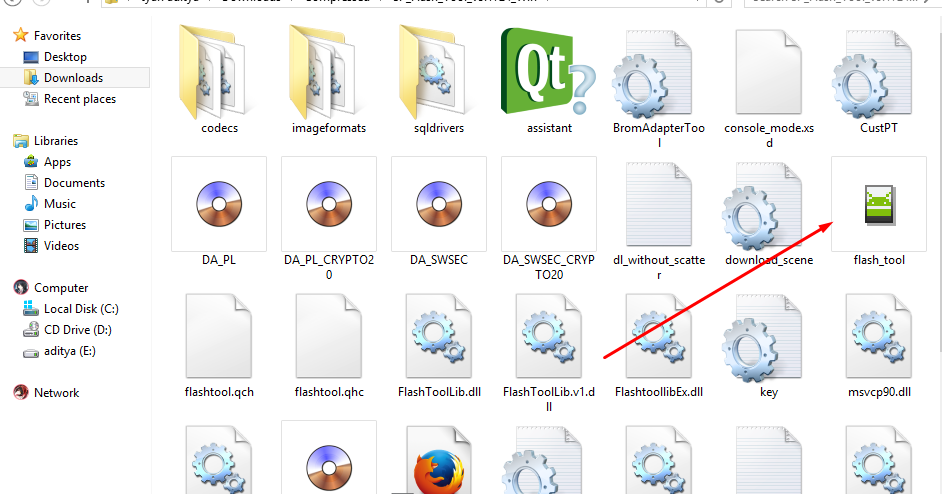Click the key file name label
The image size is (942, 494).
pos(769,392)
